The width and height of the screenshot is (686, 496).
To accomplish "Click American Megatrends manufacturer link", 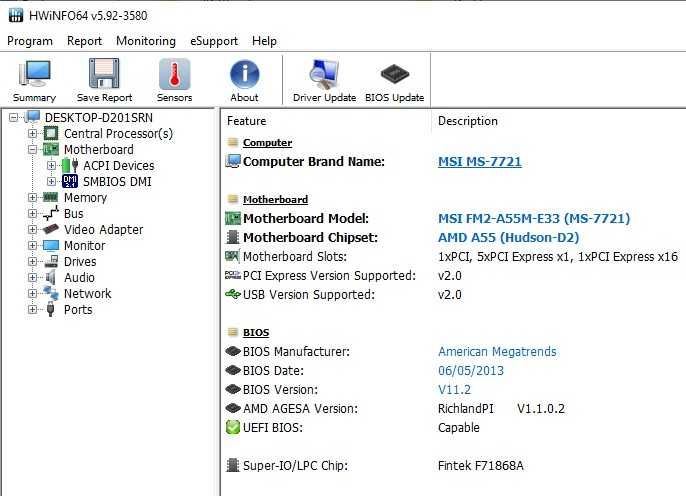I will click(x=497, y=352).
